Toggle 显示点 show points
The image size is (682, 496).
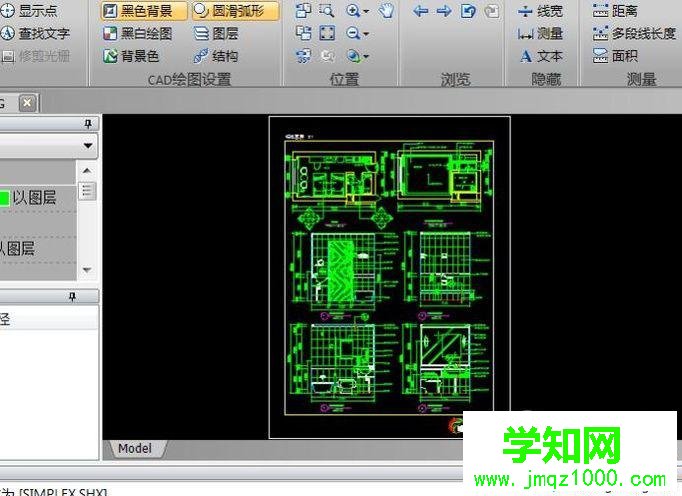[29, 11]
